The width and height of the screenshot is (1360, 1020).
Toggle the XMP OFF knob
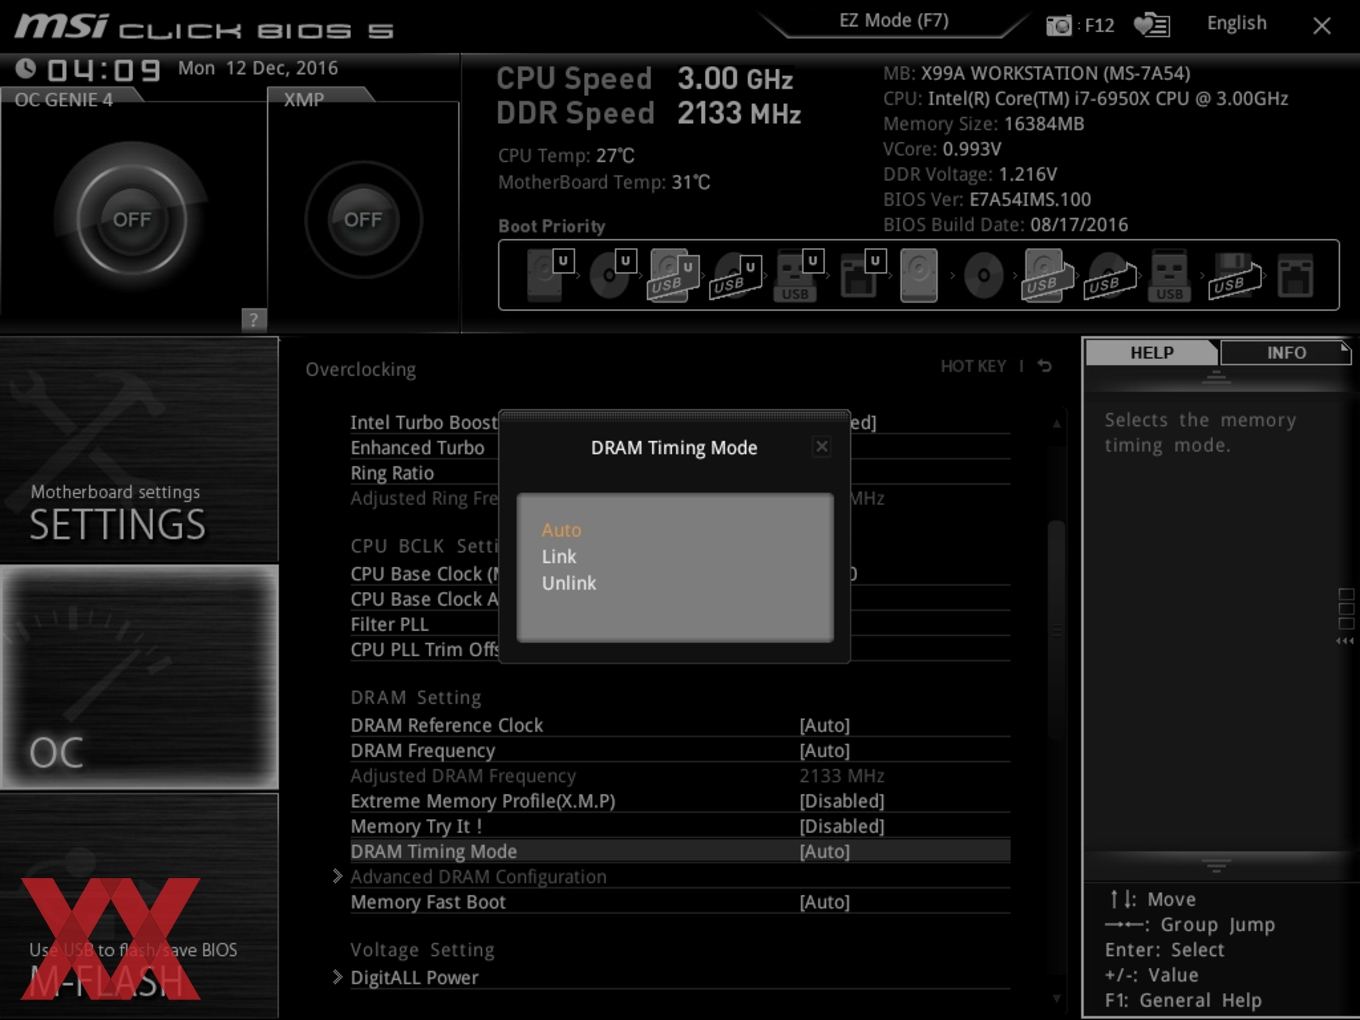363,219
